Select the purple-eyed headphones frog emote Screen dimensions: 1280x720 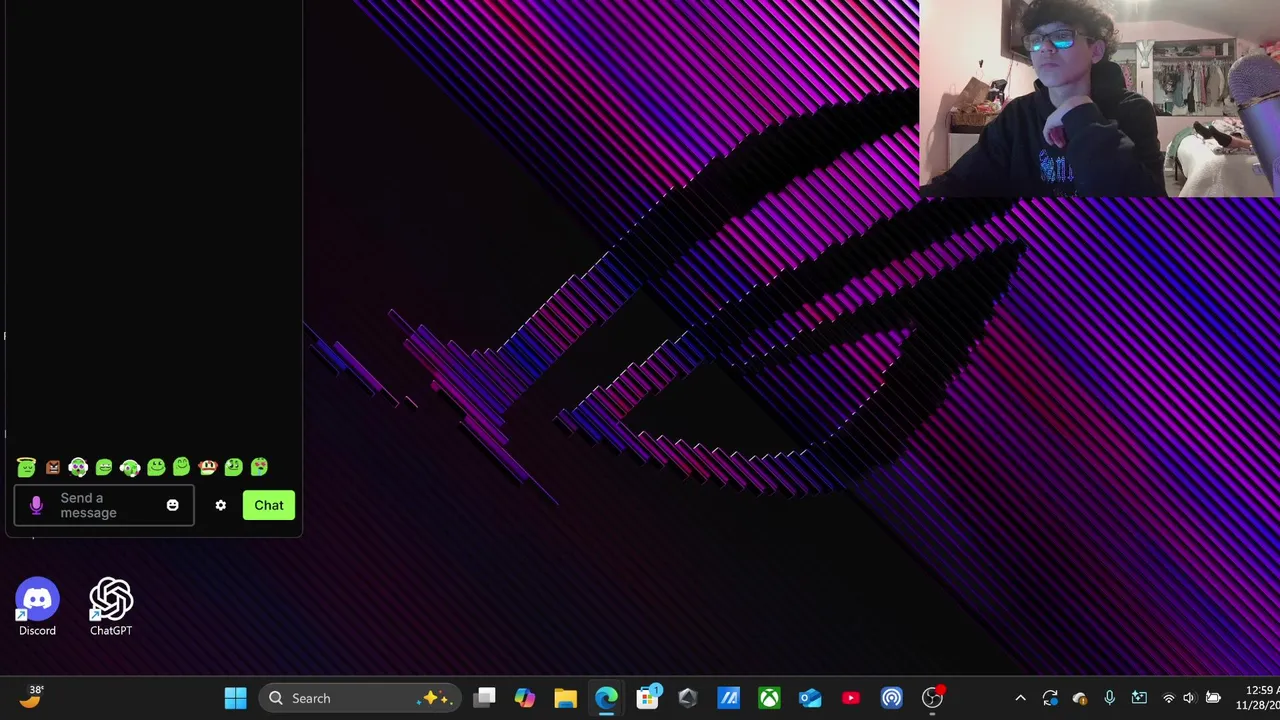pyautogui.click(x=78, y=467)
